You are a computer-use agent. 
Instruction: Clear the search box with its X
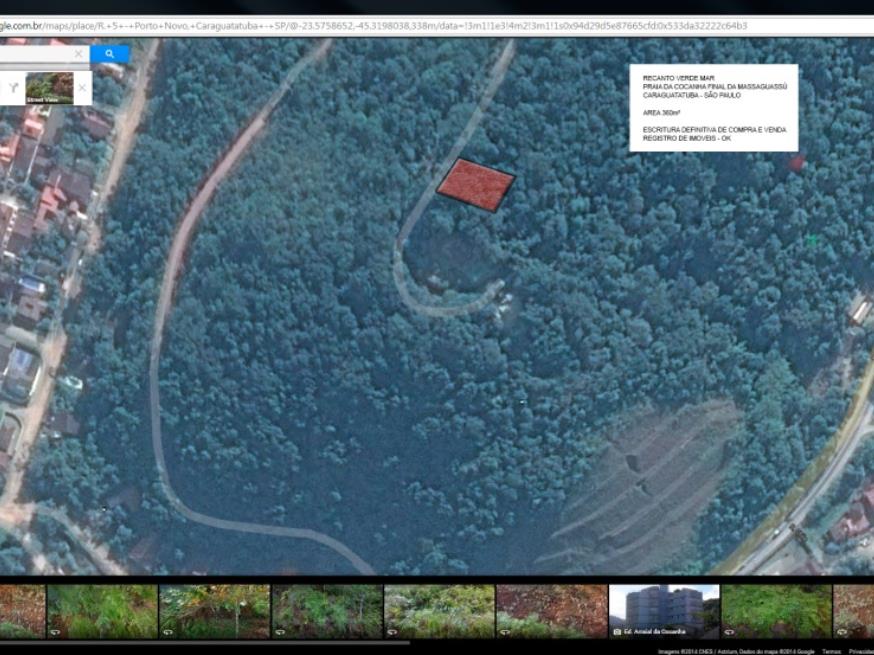click(x=79, y=54)
